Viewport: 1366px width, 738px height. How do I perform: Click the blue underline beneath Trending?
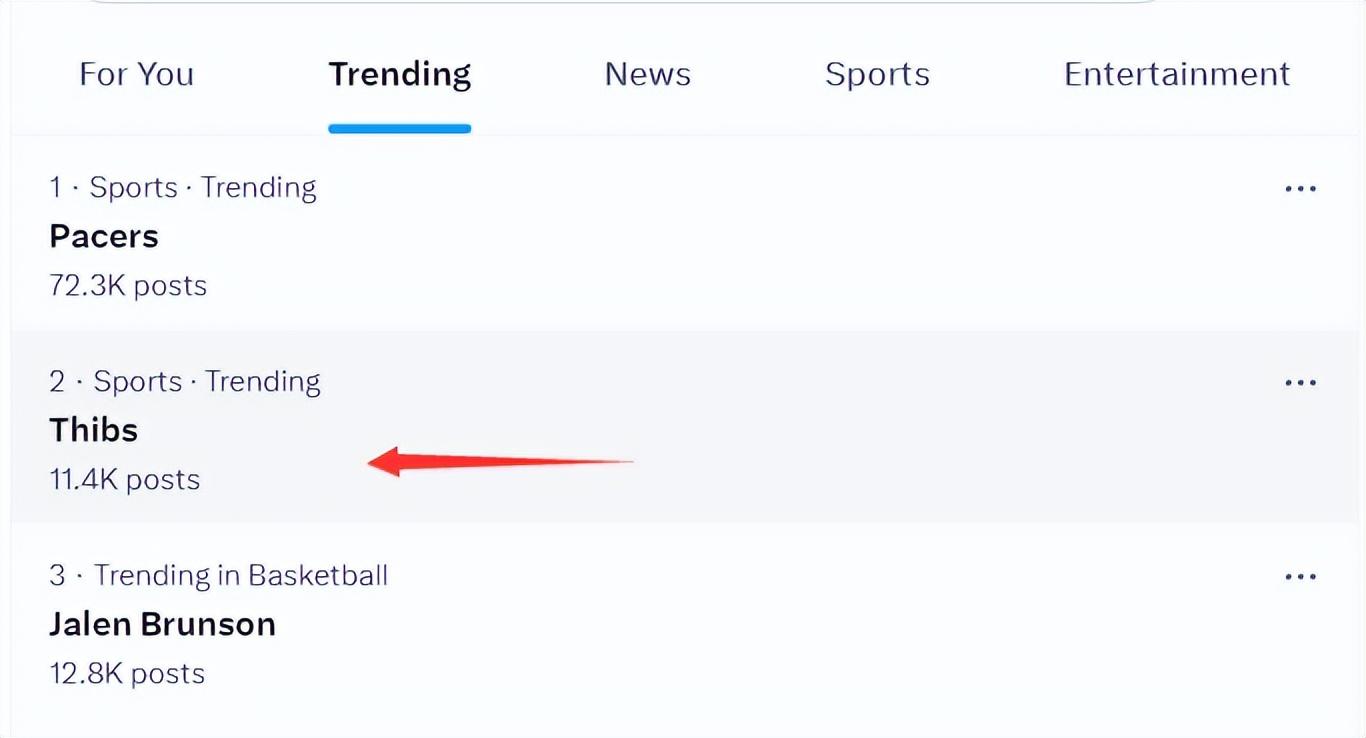(x=399, y=128)
